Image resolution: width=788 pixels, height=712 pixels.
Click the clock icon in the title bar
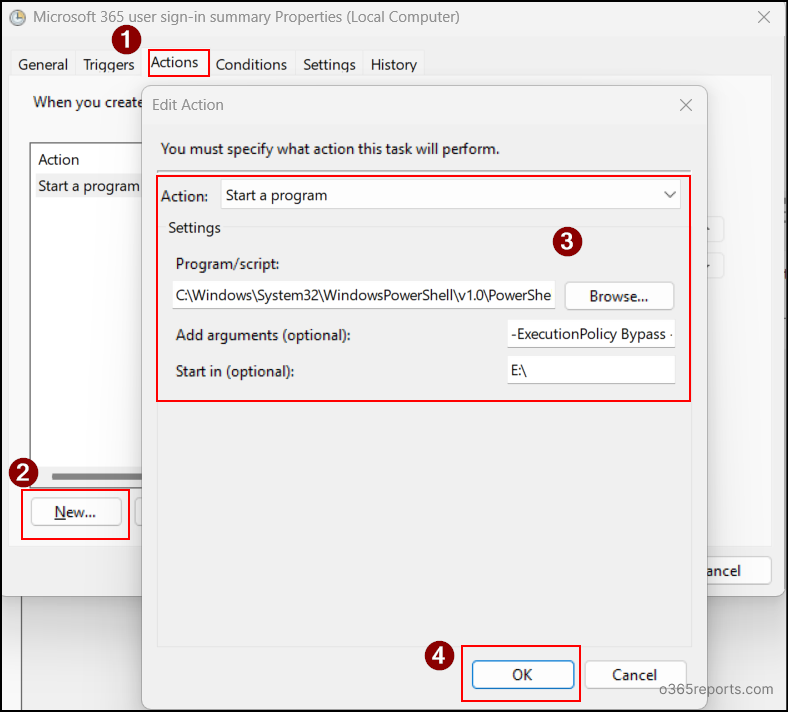pyautogui.click(x=16, y=17)
